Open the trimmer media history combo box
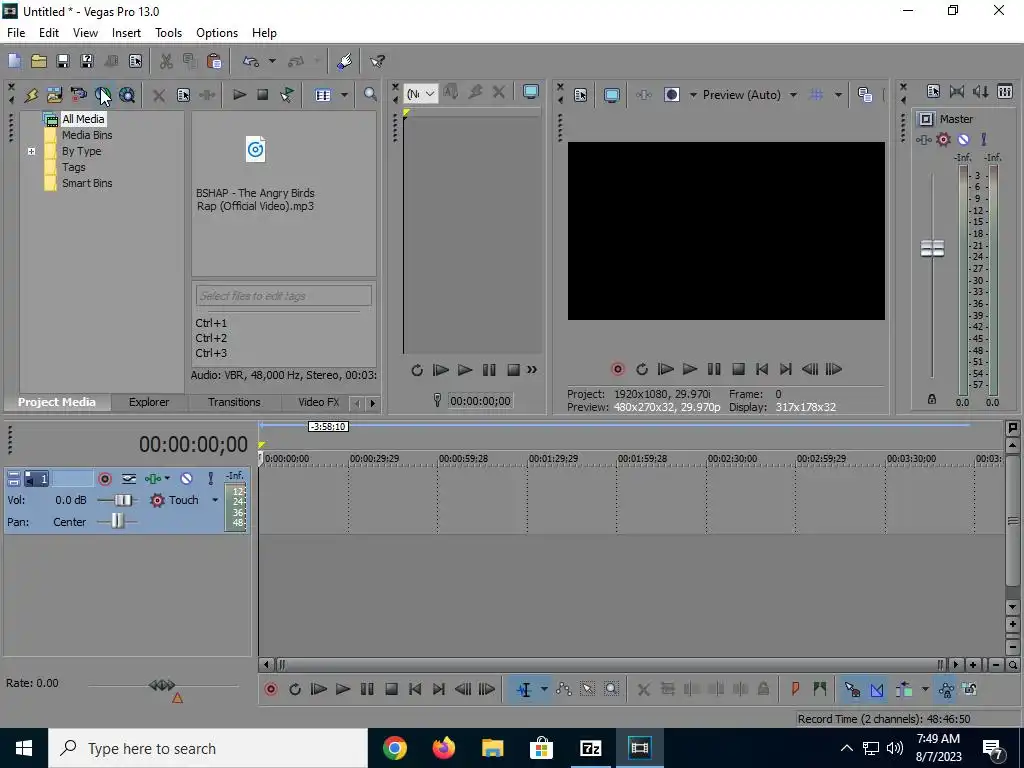Image resolution: width=1024 pixels, height=768 pixels. point(421,94)
